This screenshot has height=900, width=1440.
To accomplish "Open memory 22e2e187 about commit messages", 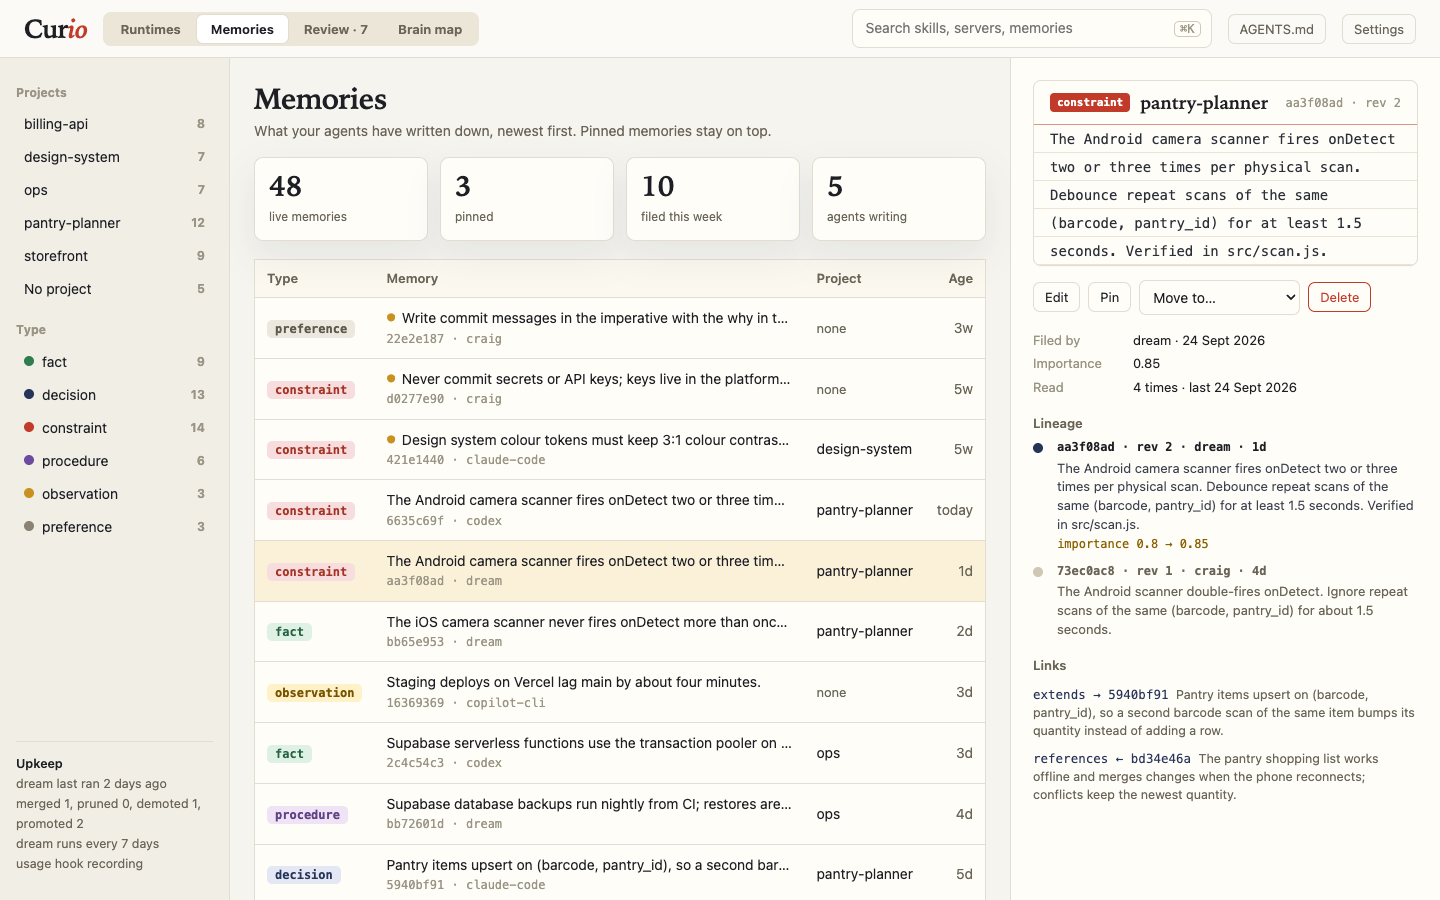I will click(x=620, y=328).
